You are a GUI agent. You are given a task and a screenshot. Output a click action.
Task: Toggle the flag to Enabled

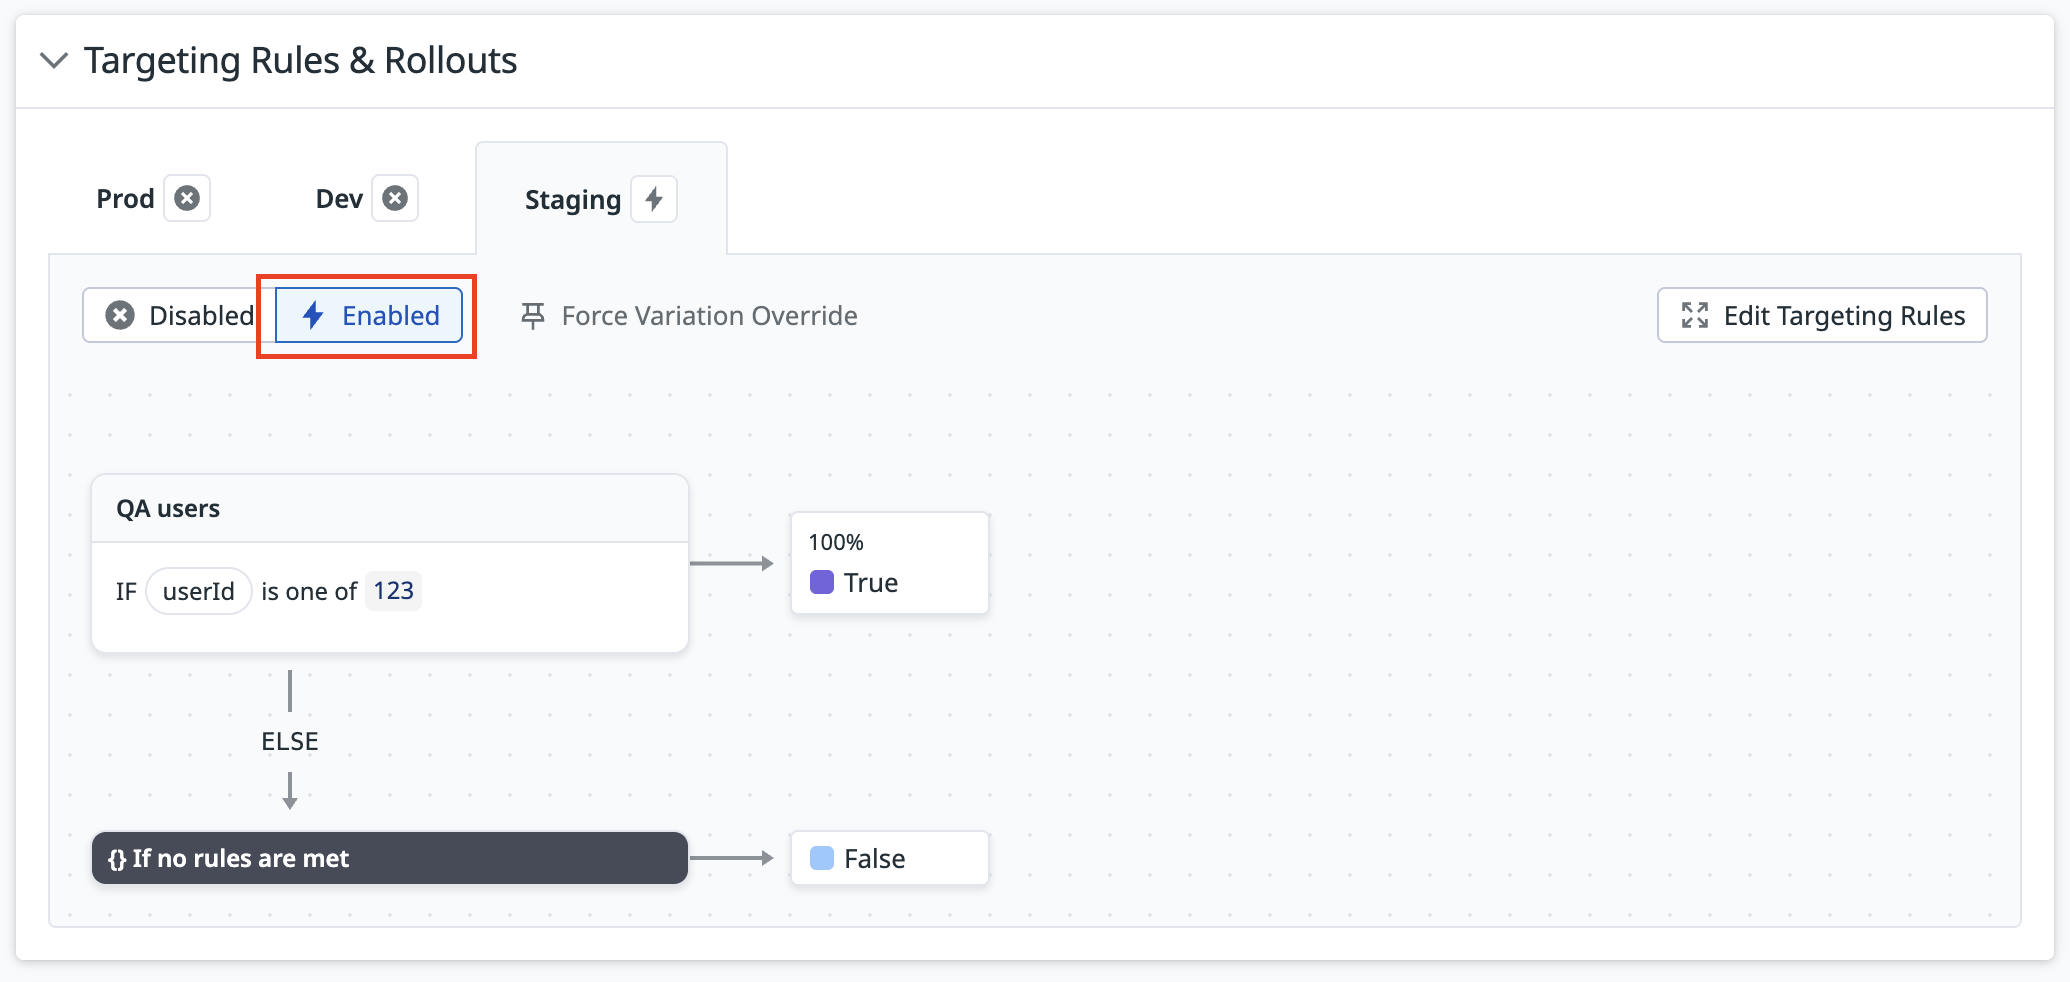(369, 315)
